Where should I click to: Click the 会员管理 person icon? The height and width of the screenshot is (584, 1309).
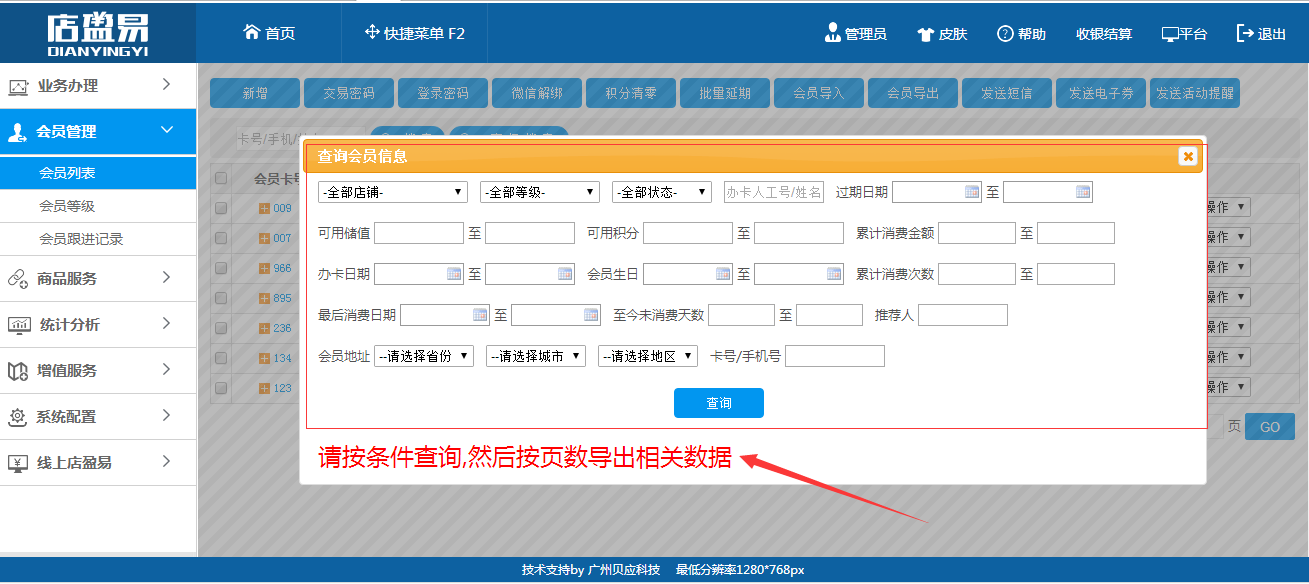(x=18, y=132)
